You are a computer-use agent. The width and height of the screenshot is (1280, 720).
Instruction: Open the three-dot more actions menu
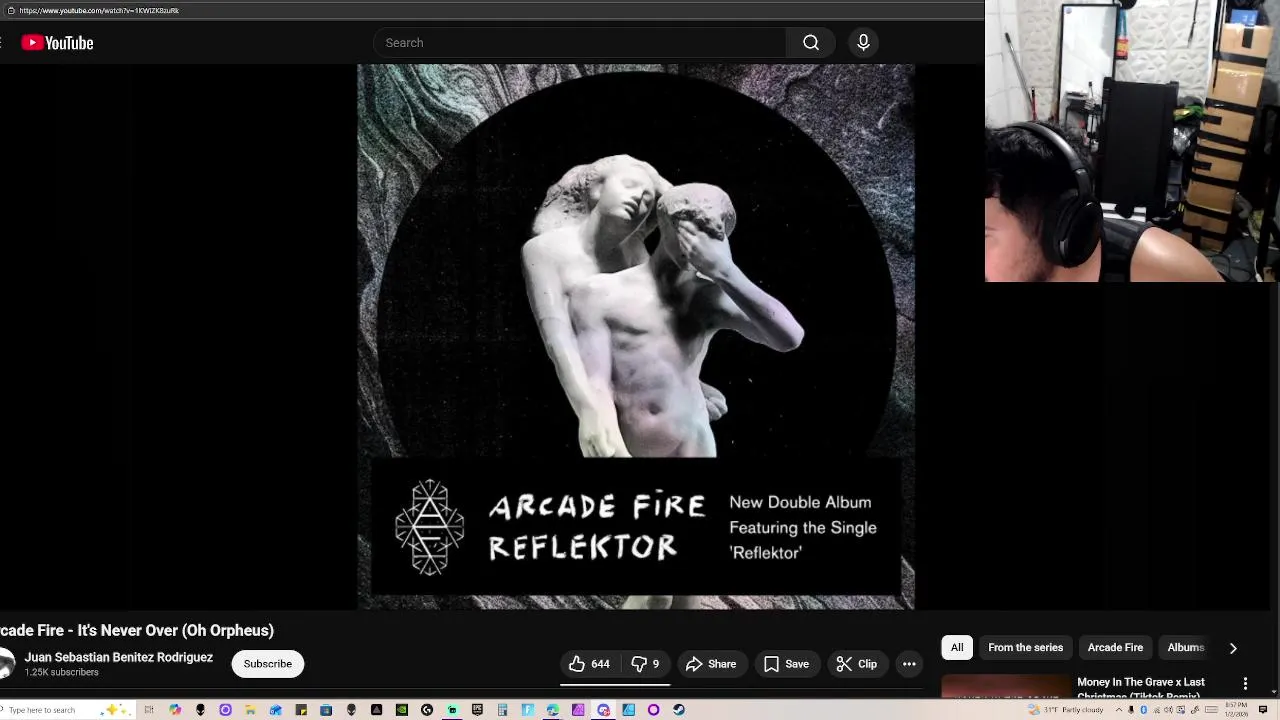909,664
